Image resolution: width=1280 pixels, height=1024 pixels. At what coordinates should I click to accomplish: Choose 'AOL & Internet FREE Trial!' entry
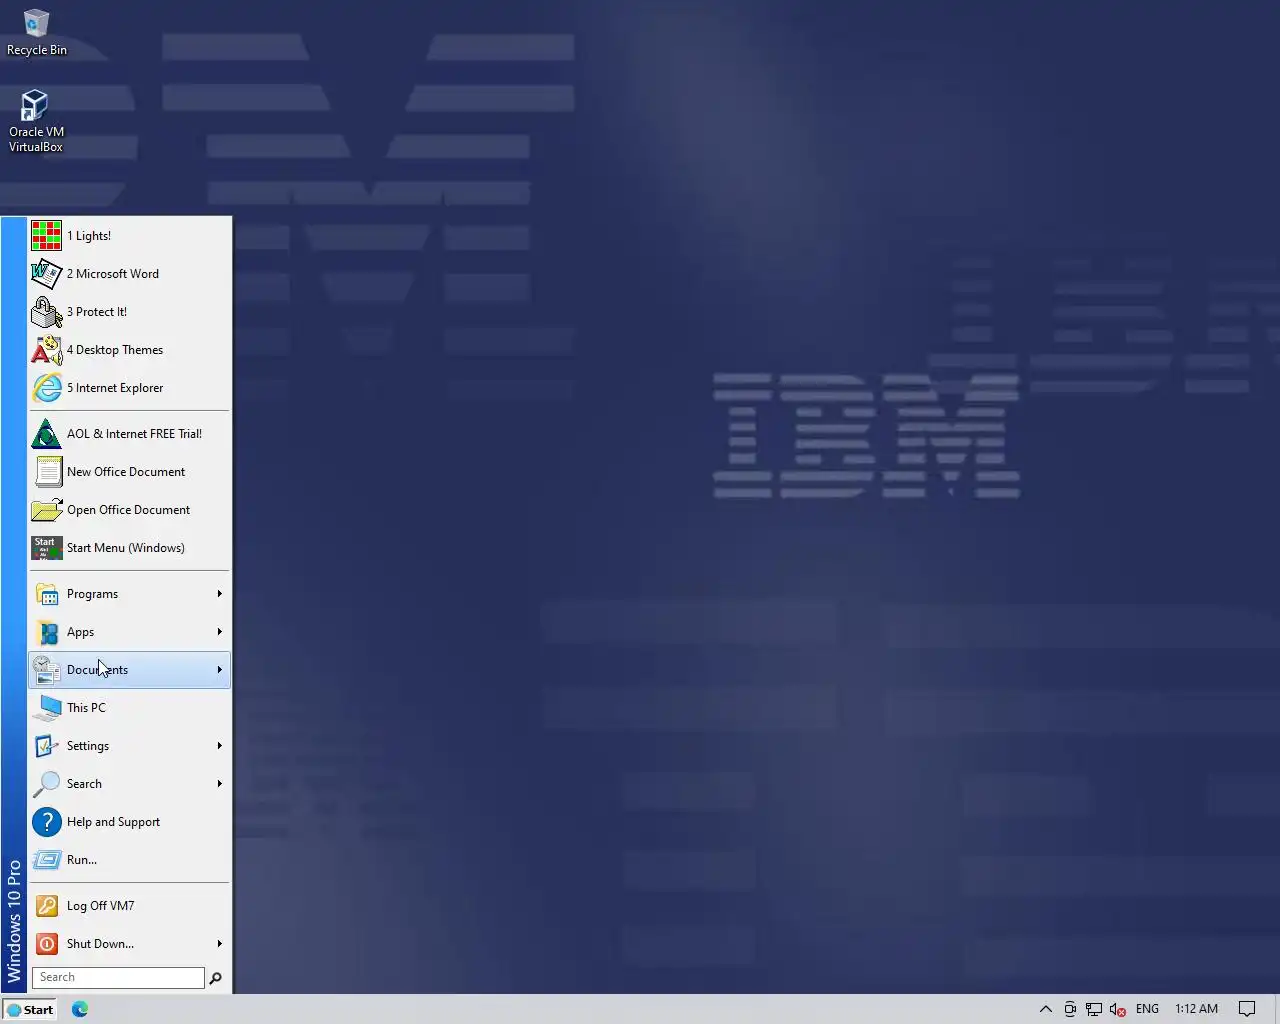click(x=130, y=434)
